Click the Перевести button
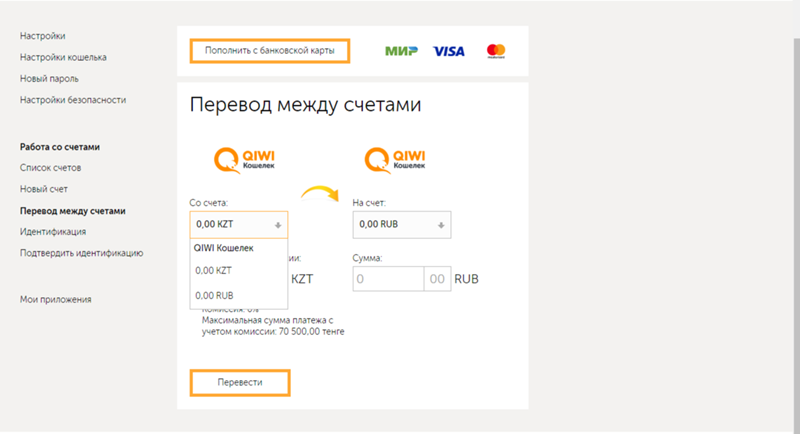800x434 pixels. pyautogui.click(x=239, y=383)
